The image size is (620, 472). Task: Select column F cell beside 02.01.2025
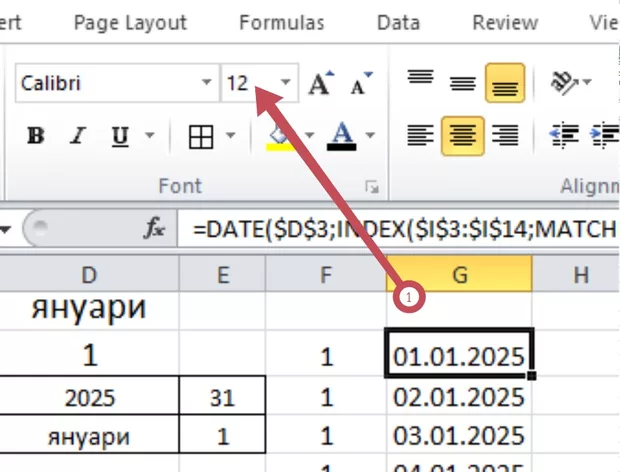326,396
